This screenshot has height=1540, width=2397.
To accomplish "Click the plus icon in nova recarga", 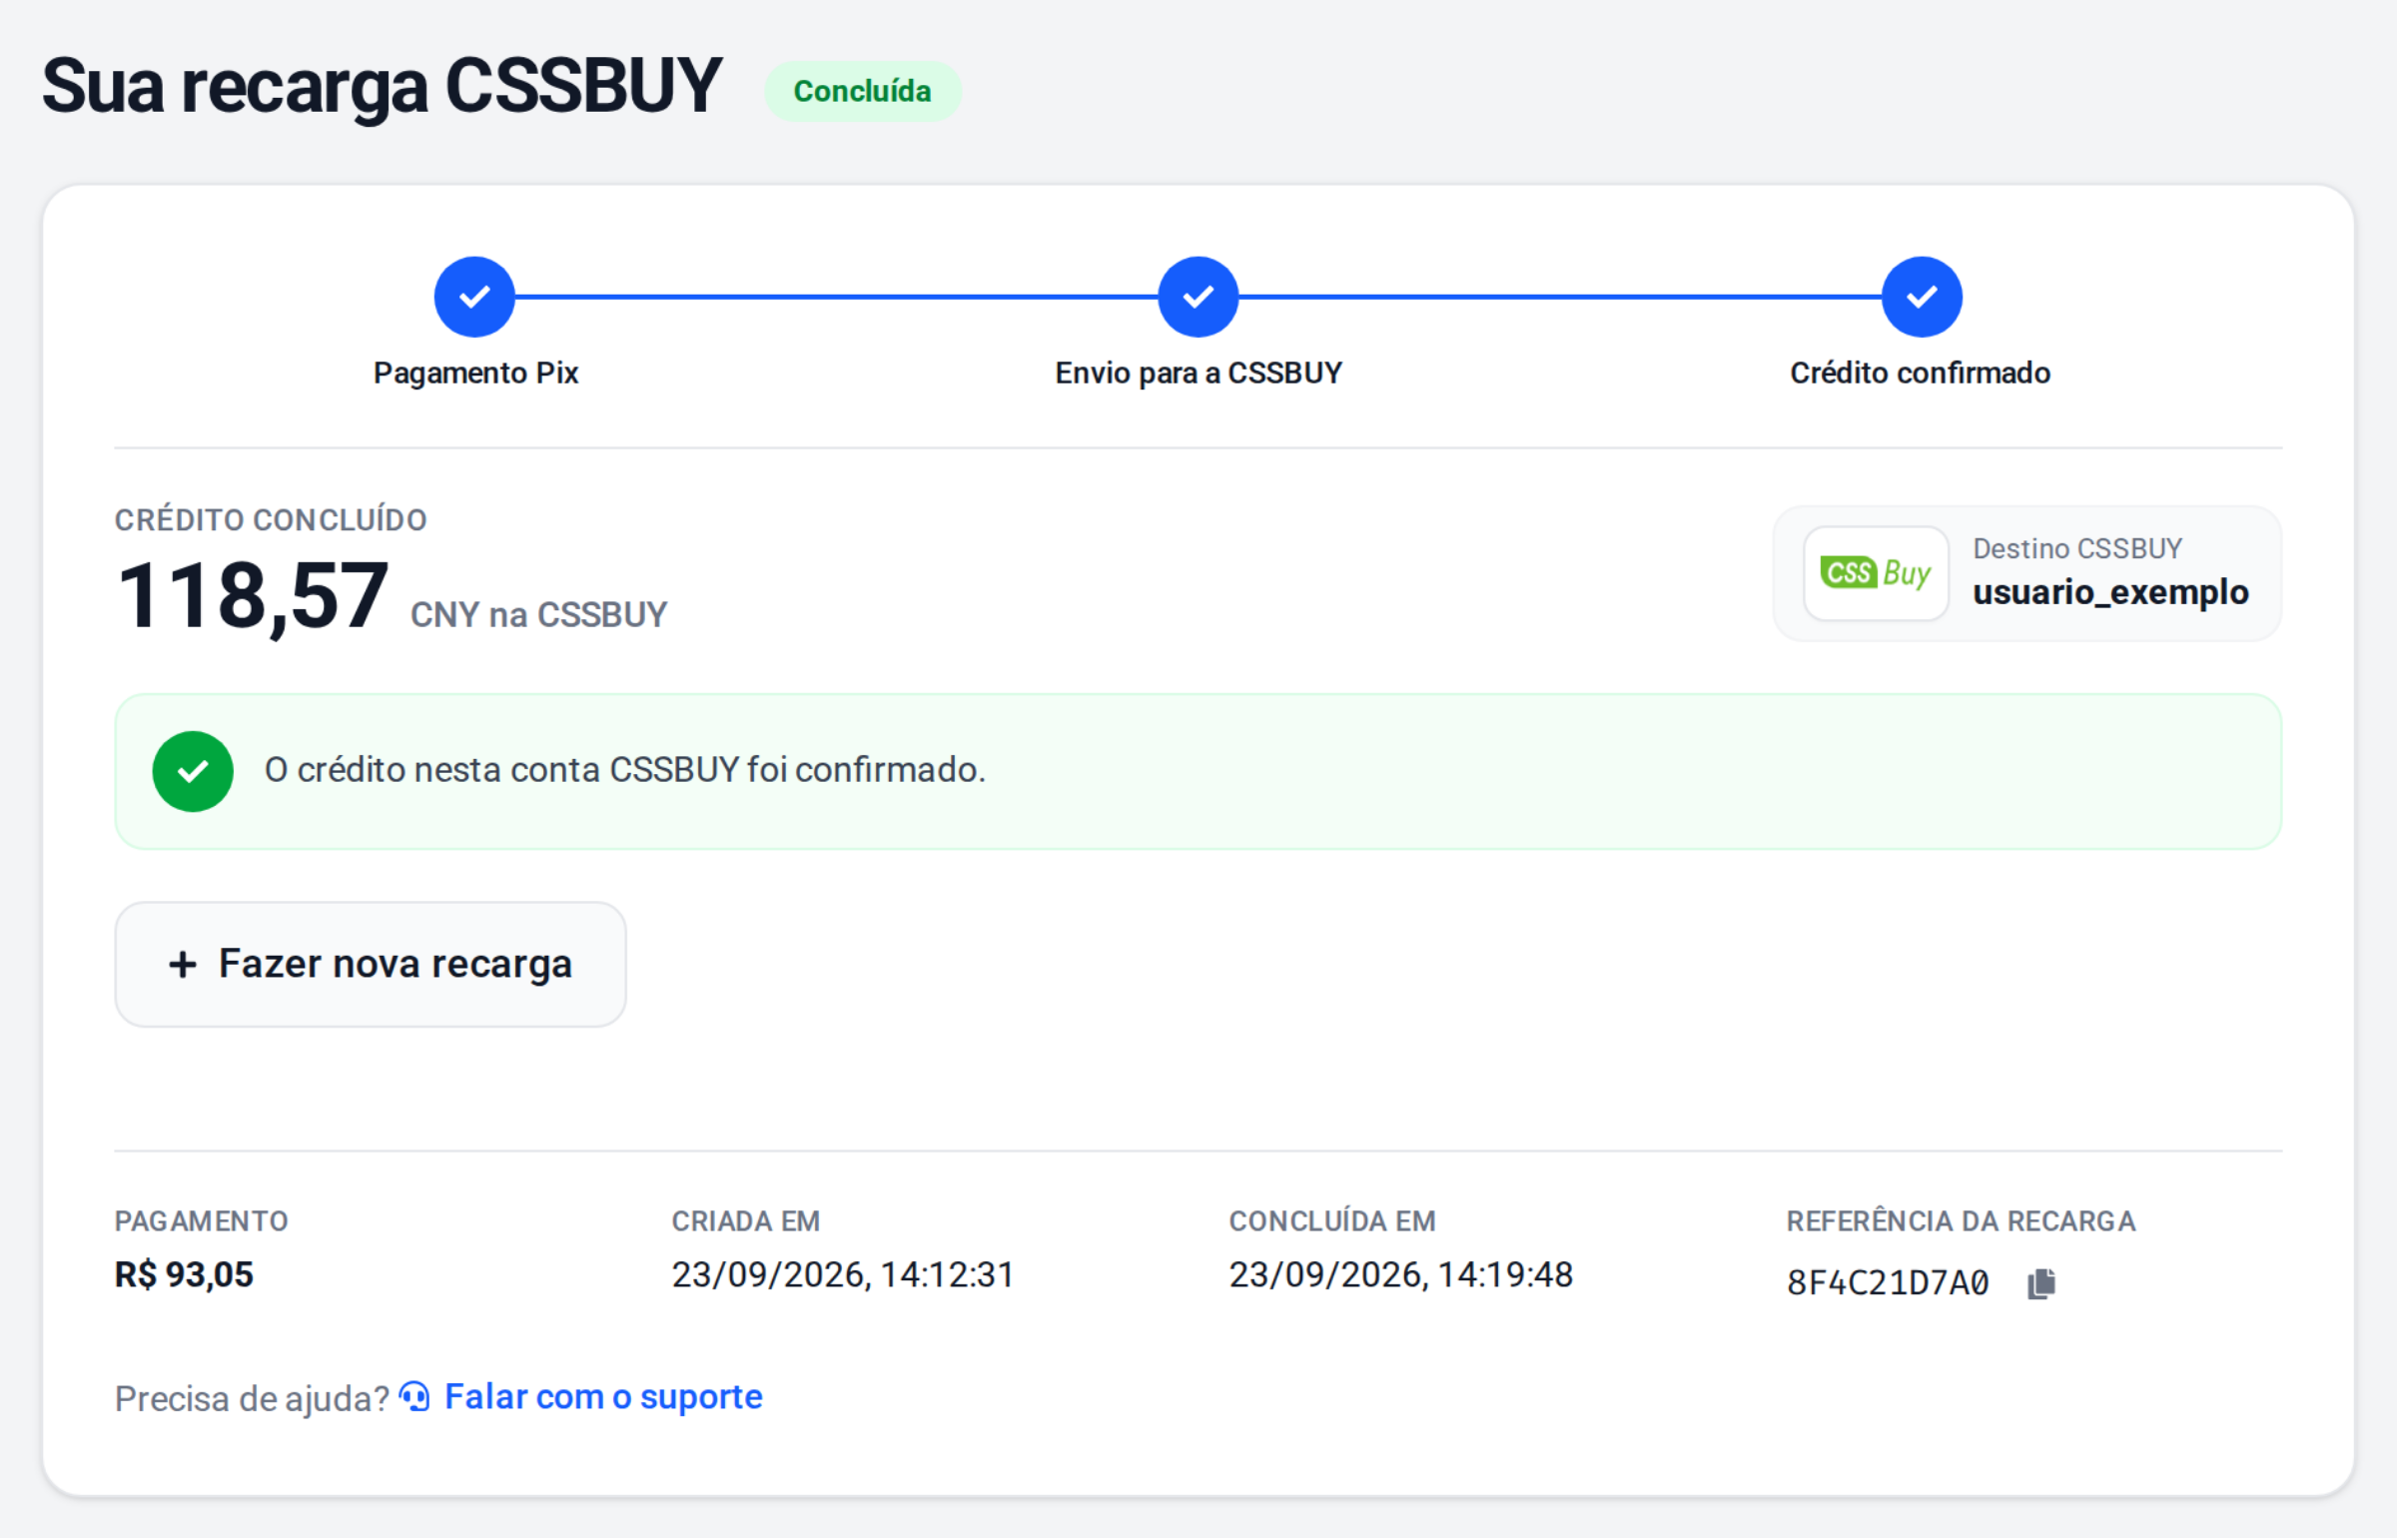I will [x=182, y=964].
